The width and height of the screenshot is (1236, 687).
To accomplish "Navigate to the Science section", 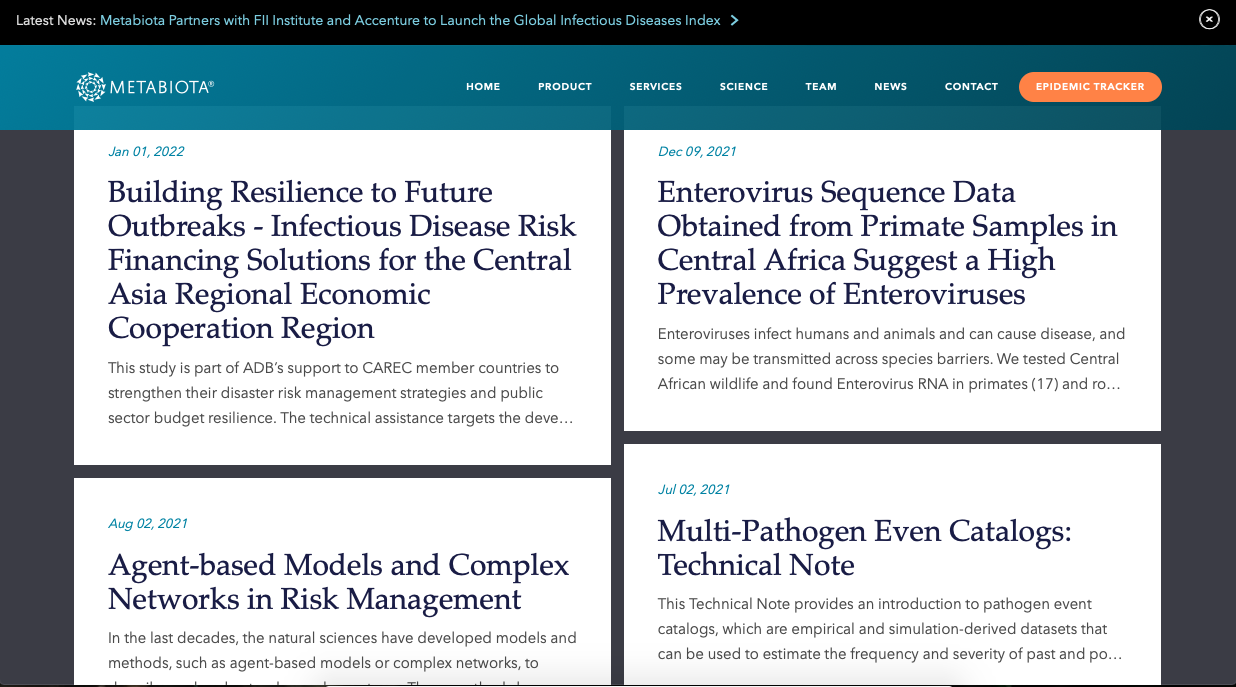I will click(x=744, y=87).
